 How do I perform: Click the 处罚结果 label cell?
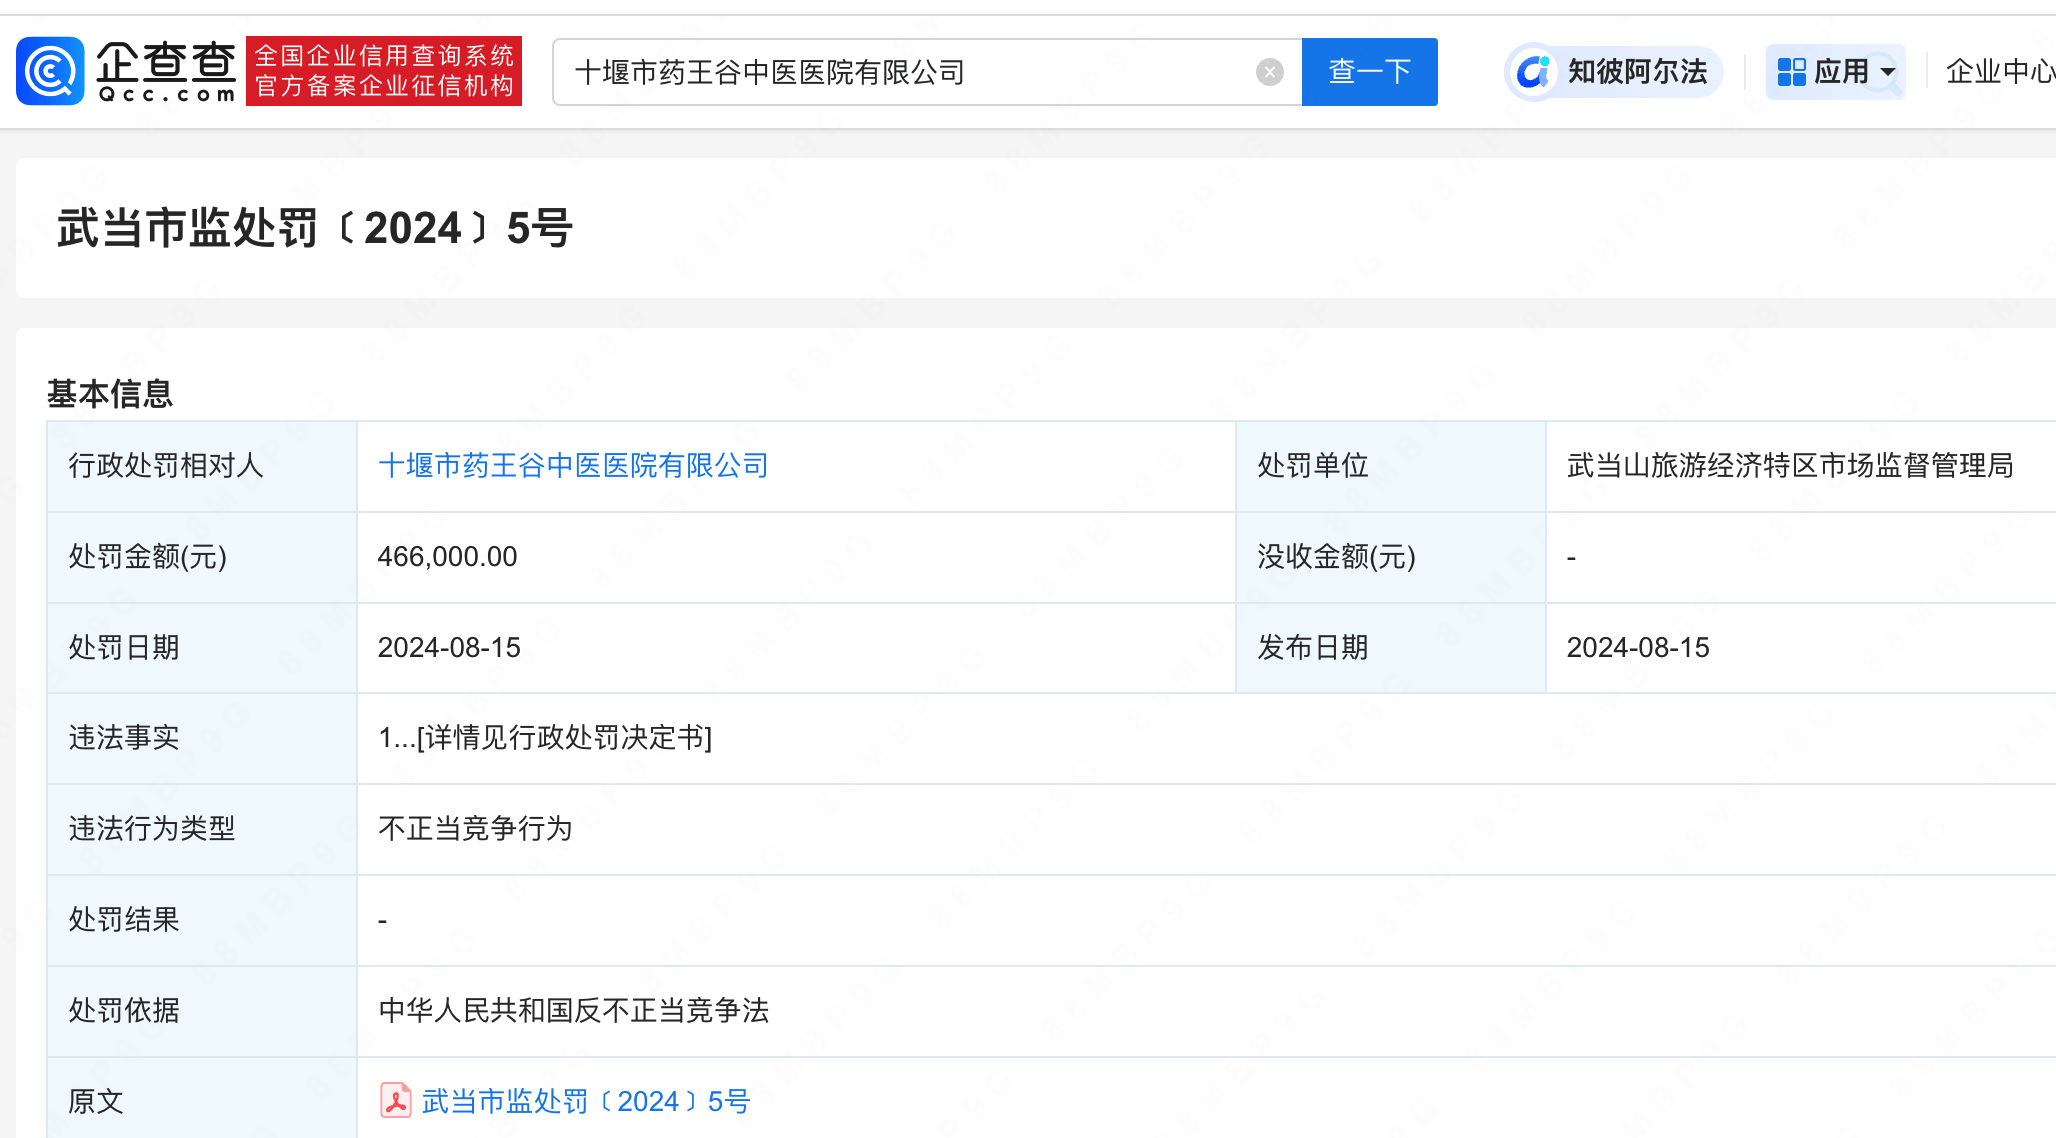202,920
